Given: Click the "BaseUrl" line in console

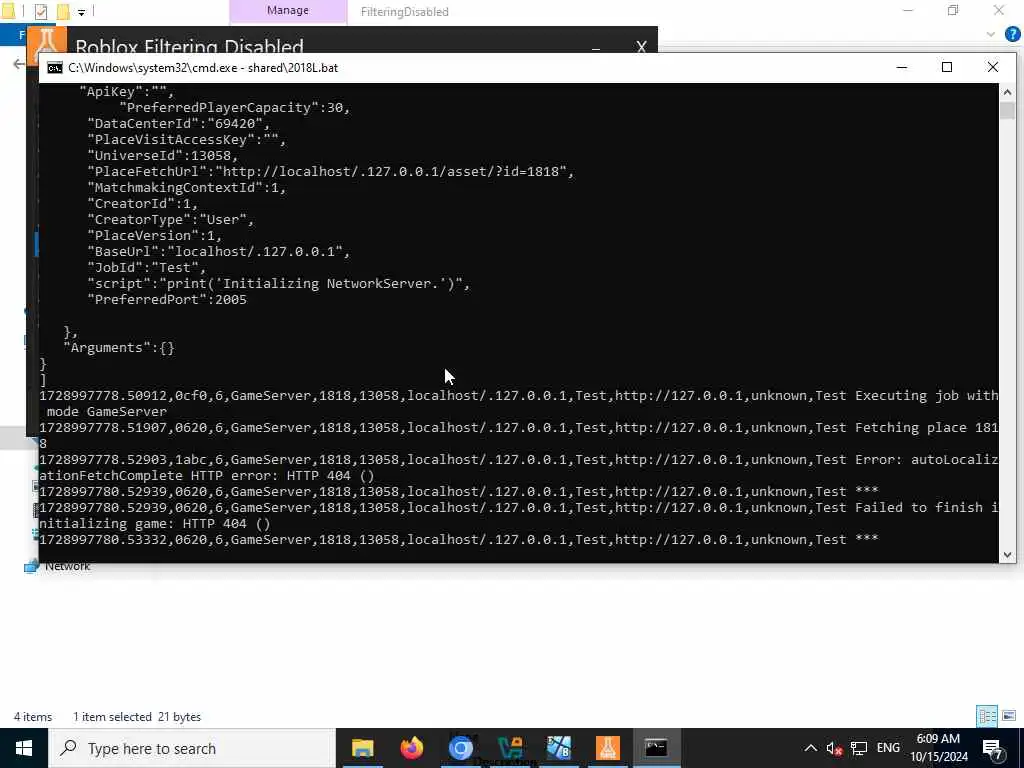Looking at the screenshot, I should pyautogui.click(x=219, y=251).
